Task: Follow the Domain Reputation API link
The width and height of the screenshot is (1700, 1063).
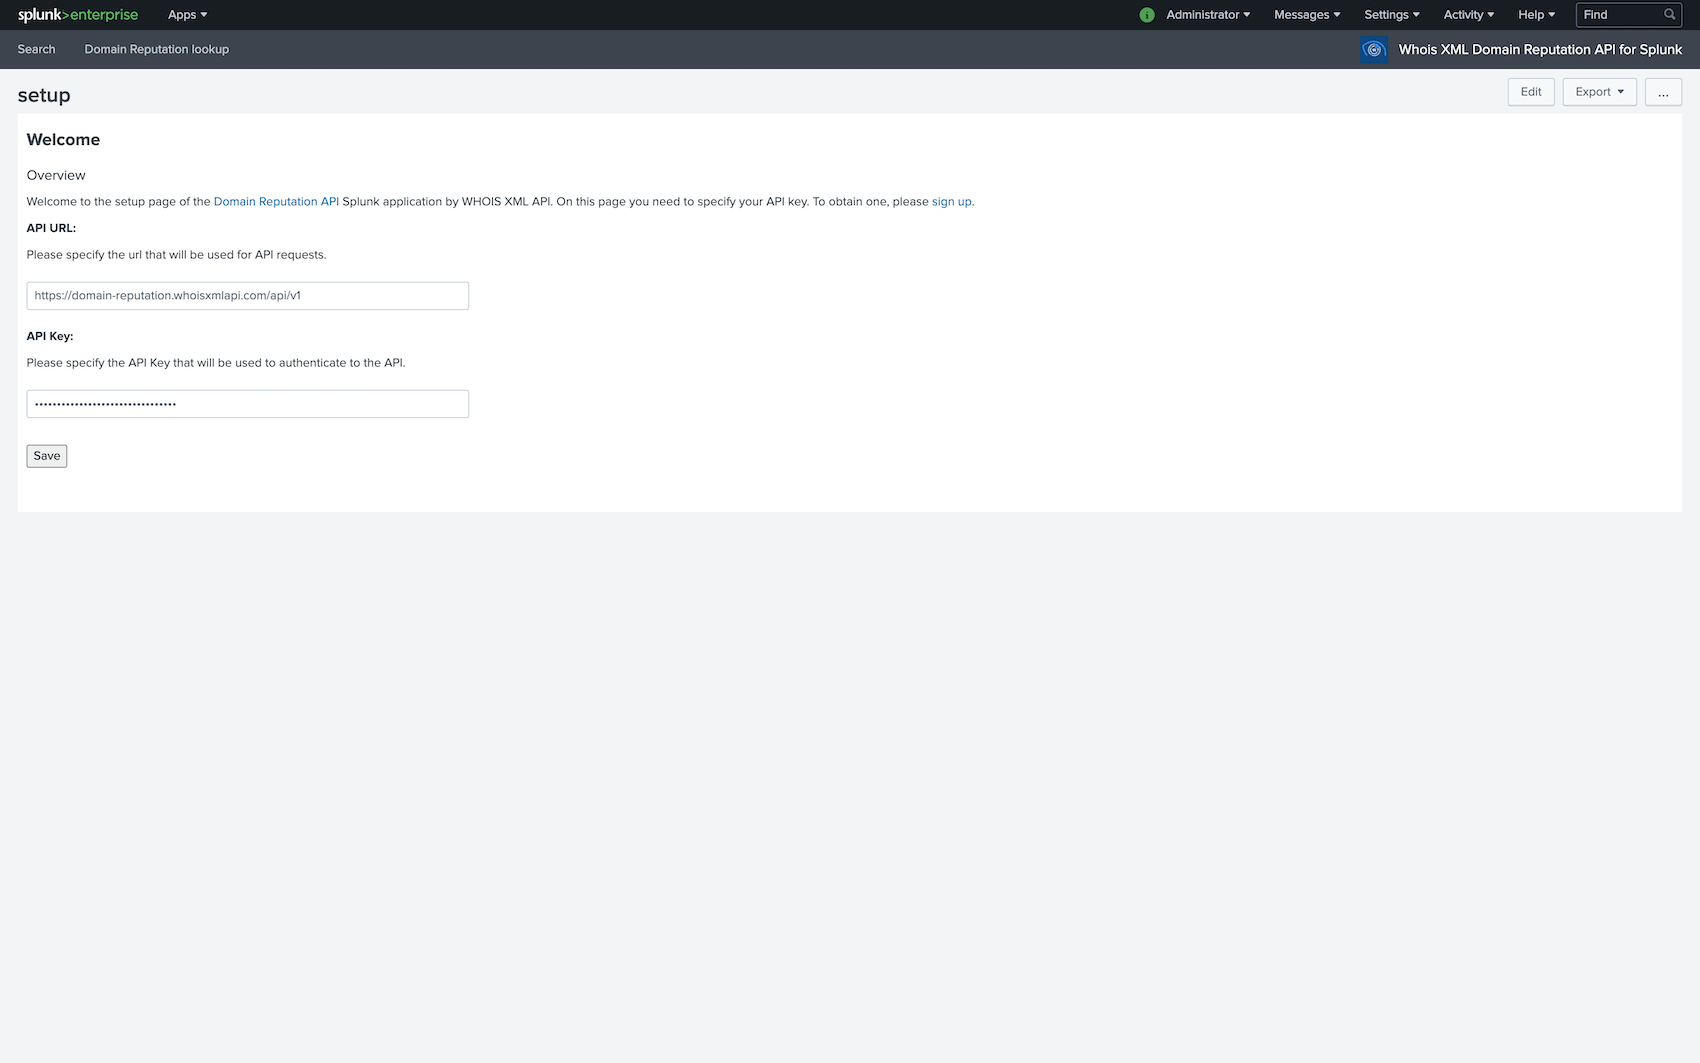Action: tap(276, 202)
